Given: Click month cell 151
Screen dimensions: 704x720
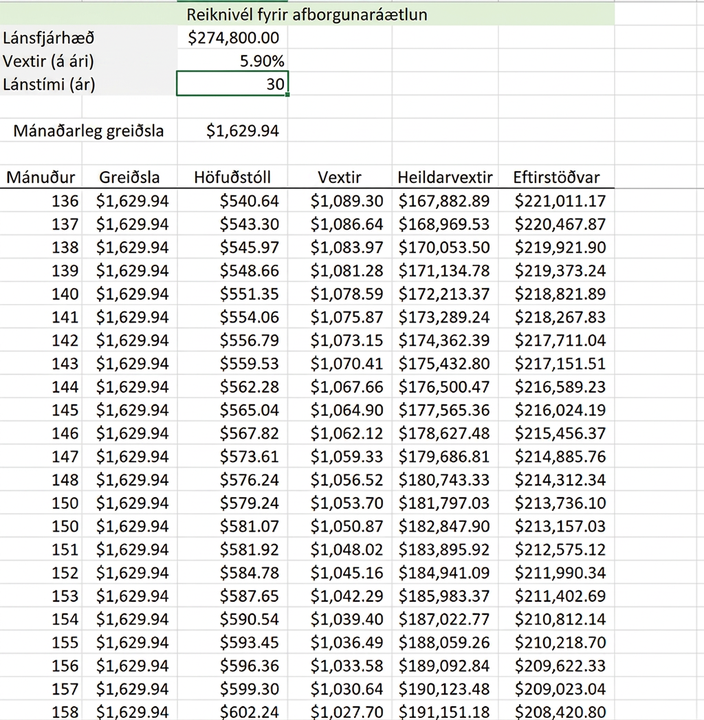Looking at the screenshot, I should click(x=41, y=549).
